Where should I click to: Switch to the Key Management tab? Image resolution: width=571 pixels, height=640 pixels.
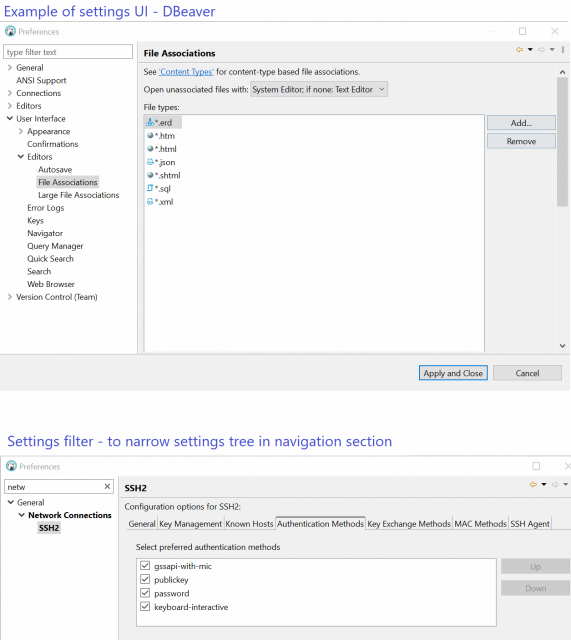(190, 524)
